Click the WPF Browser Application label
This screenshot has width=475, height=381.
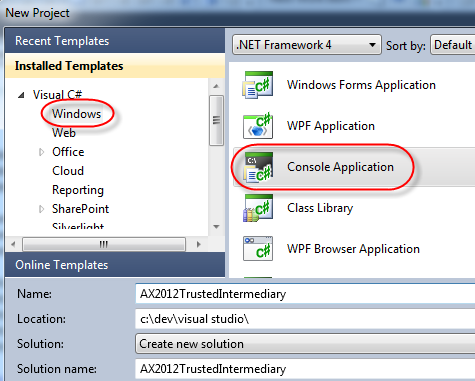click(x=353, y=249)
